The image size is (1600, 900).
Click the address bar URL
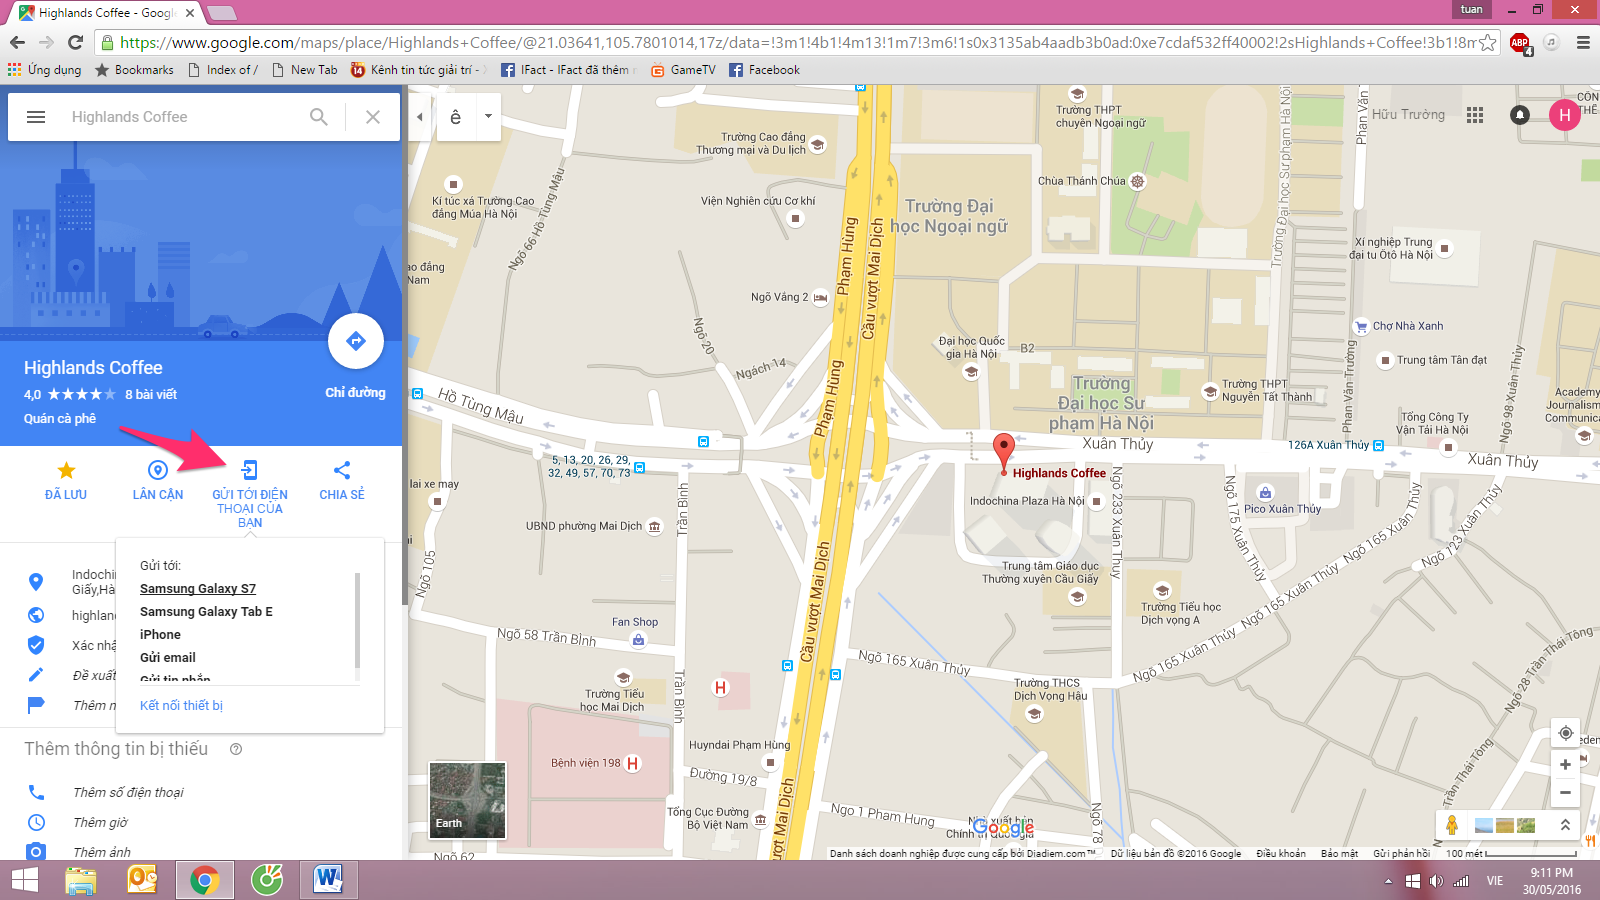795,42
